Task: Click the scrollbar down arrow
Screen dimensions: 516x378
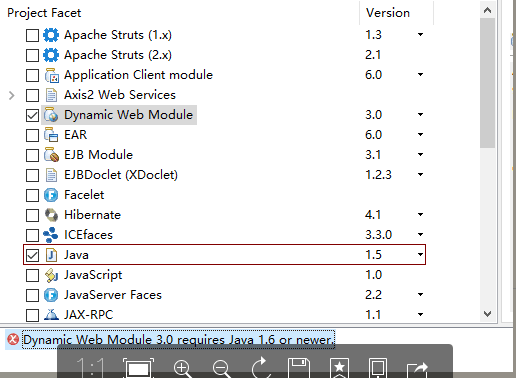Action: [487, 314]
